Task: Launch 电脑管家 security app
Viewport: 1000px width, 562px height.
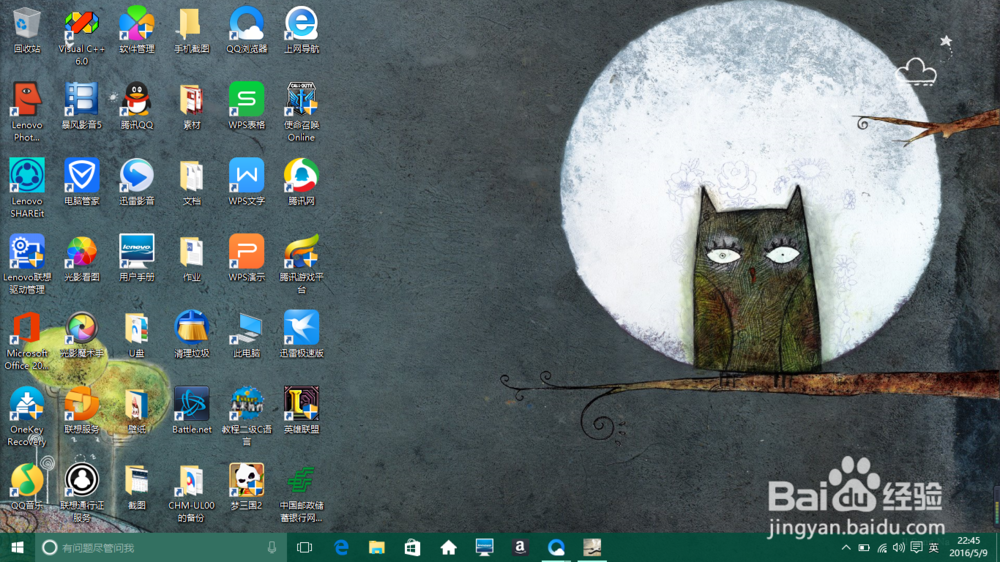Action: click(x=82, y=182)
